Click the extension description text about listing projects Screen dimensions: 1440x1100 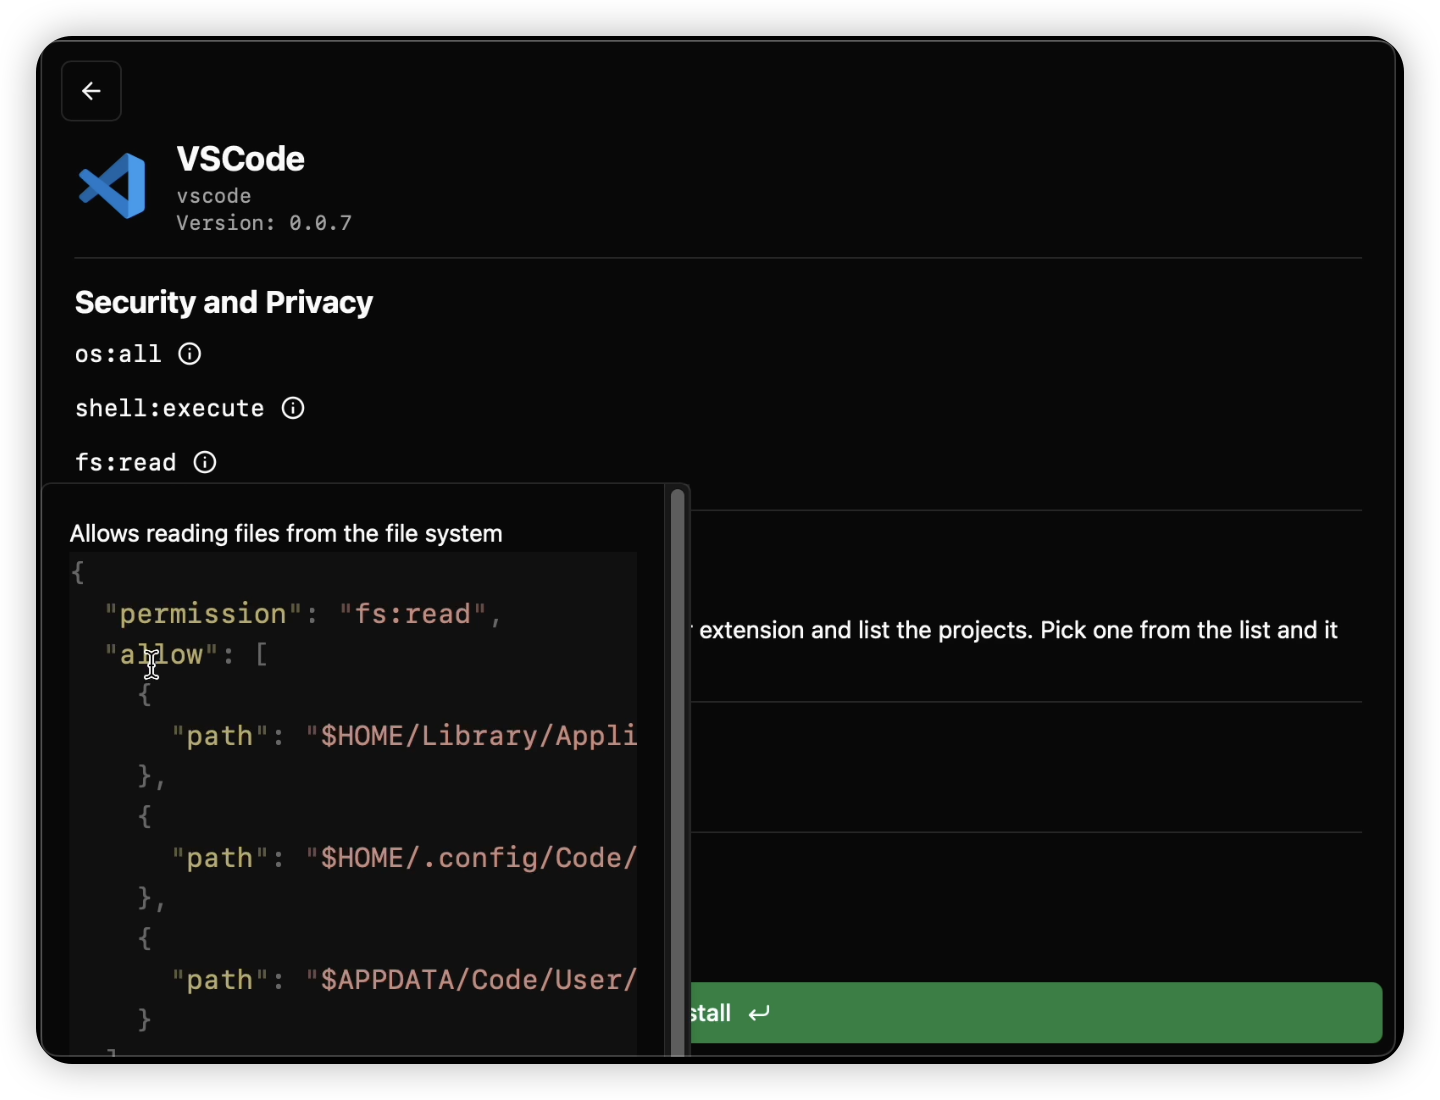1018,630
